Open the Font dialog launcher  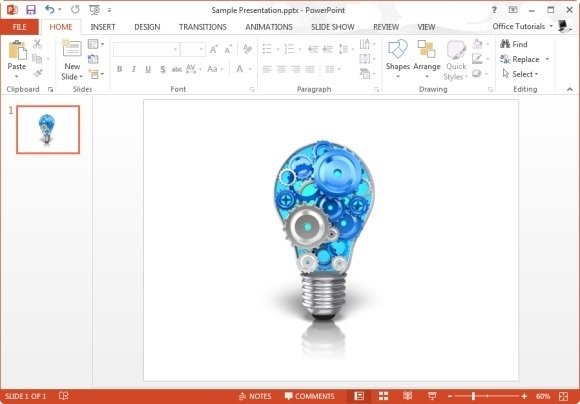click(x=252, y=90)
